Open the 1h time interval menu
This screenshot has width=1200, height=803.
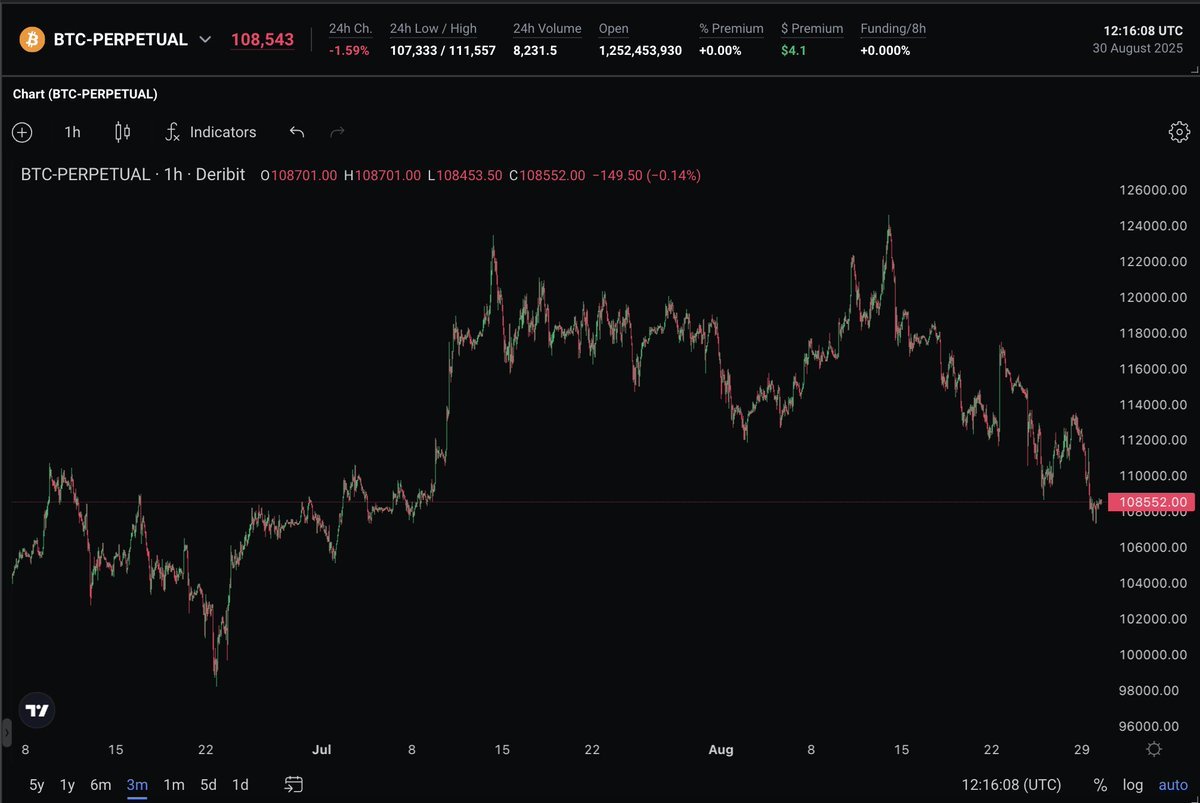pos(72,132)
